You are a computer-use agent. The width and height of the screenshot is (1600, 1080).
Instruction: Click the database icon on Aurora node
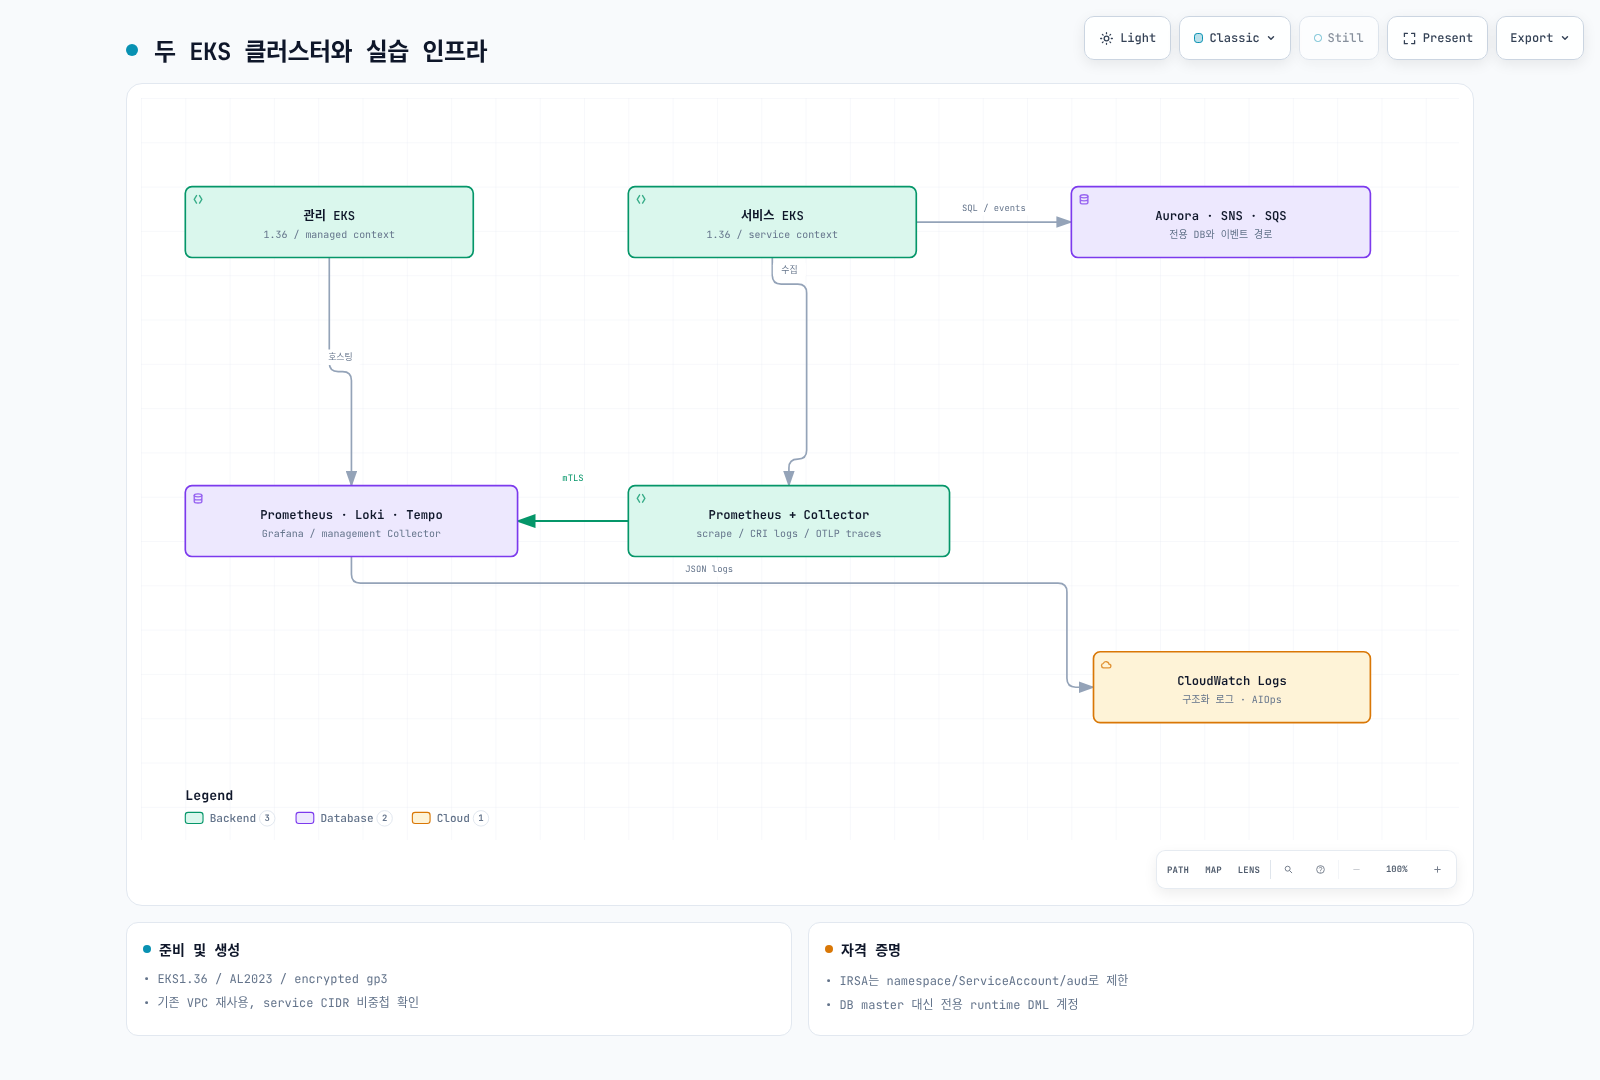pos(1084,200)
